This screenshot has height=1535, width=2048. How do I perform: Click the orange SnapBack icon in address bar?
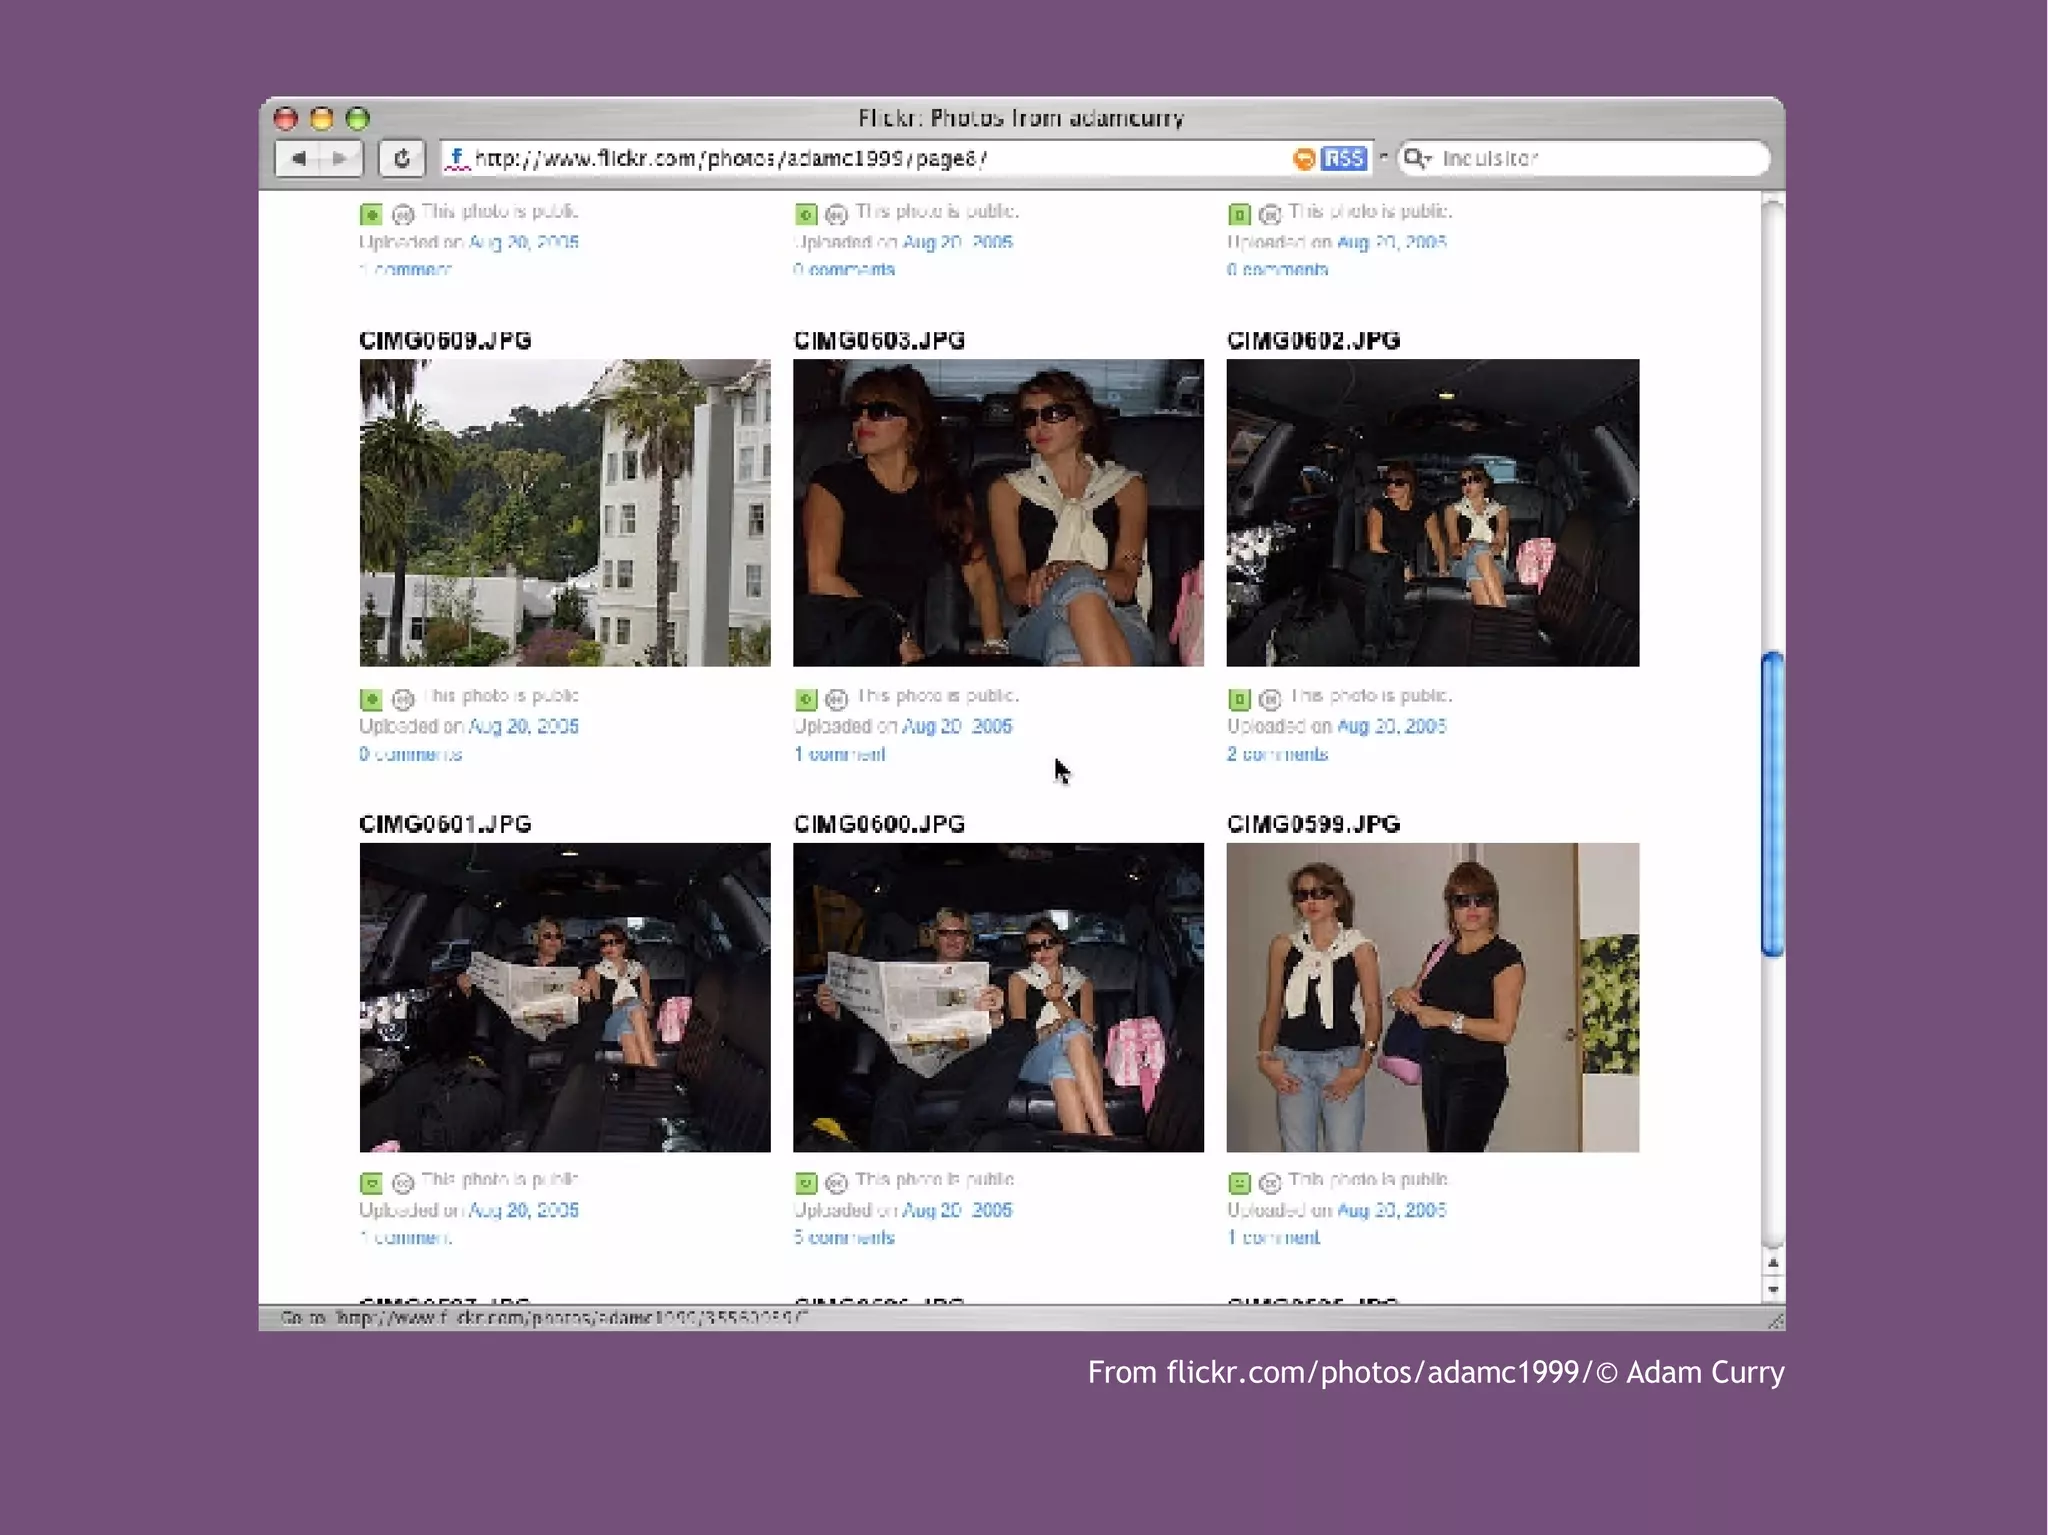1304,159
